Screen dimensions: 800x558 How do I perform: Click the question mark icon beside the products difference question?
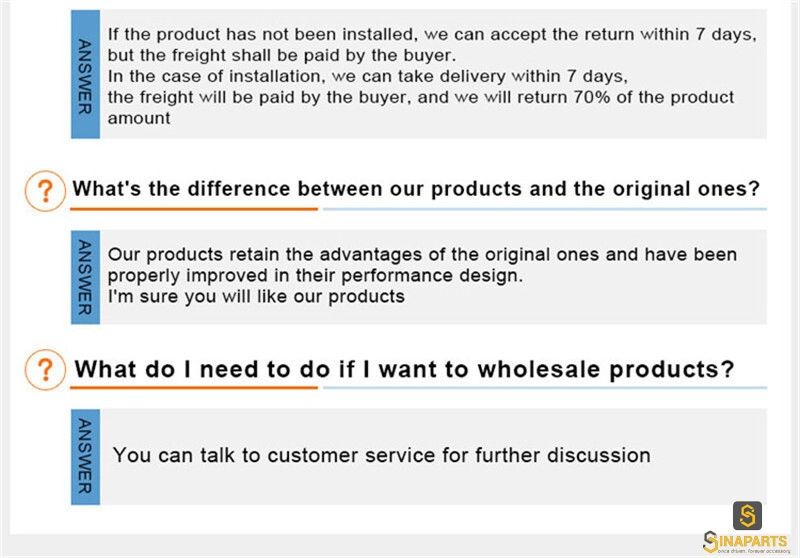[x=45, y=191]
